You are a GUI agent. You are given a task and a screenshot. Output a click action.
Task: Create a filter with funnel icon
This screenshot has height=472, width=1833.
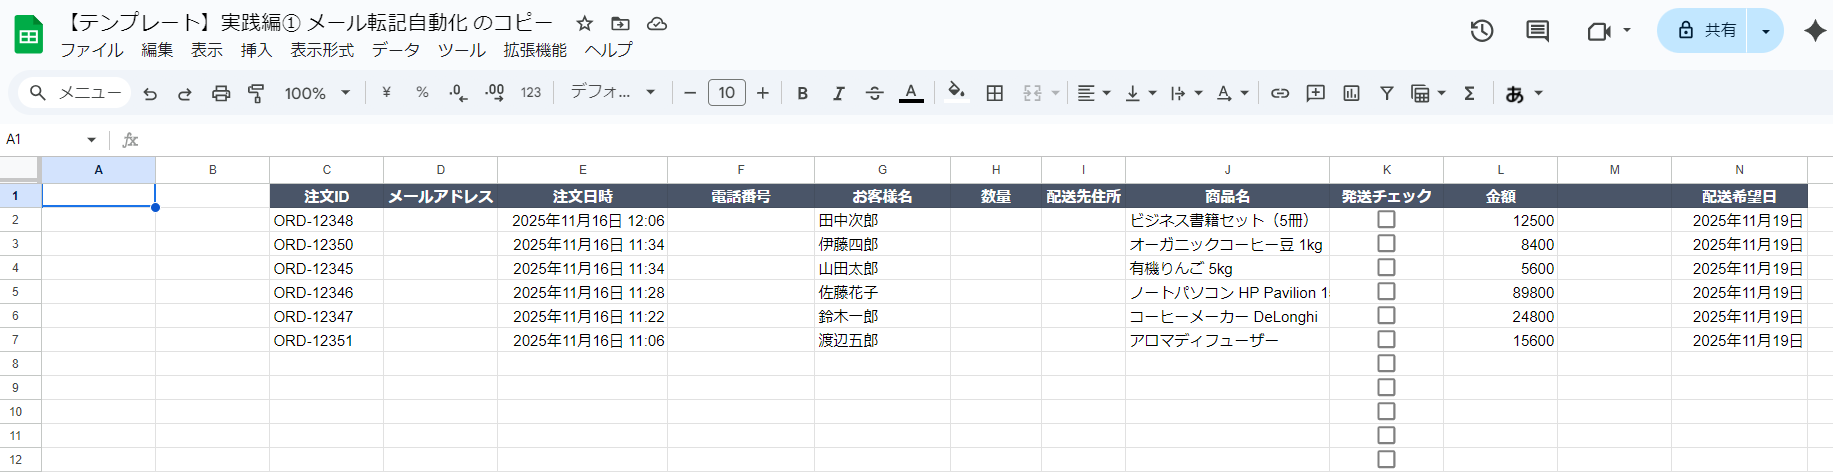point(1387,93)
